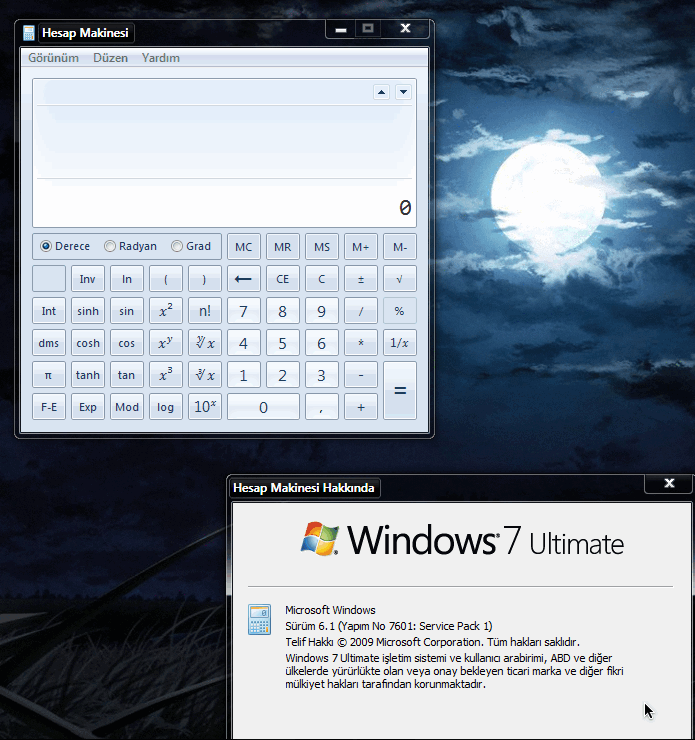695x740 pixels.
Task: Click the CE clear entry key
Action: pyautogui.click(x=283, y=279)
